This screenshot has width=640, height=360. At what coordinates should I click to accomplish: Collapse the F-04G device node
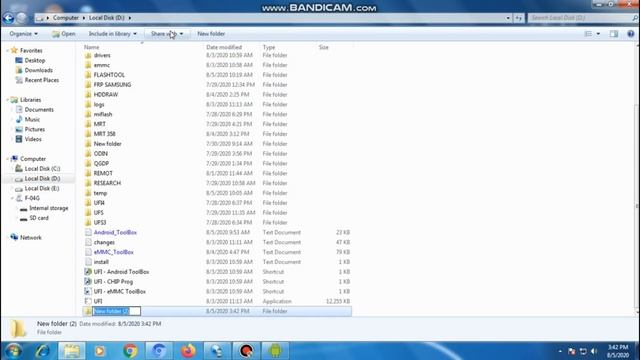12,198
